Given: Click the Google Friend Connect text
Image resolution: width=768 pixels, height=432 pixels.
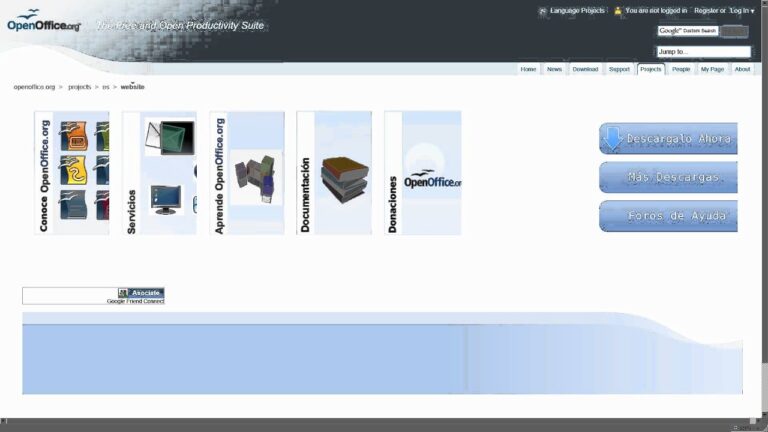Looking at the screenshot, I should (x=136, y=302).
